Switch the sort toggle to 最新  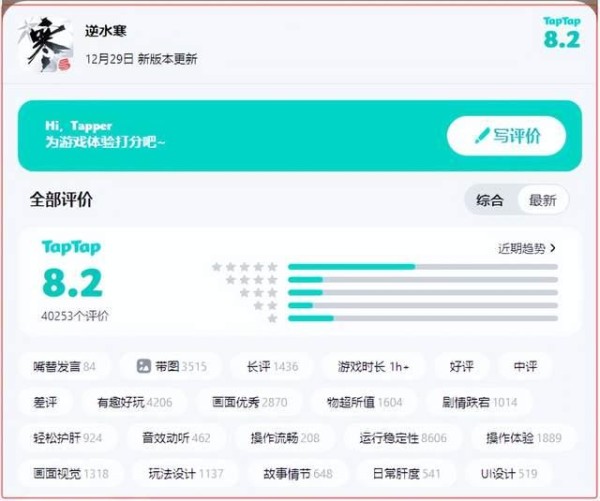542,200
